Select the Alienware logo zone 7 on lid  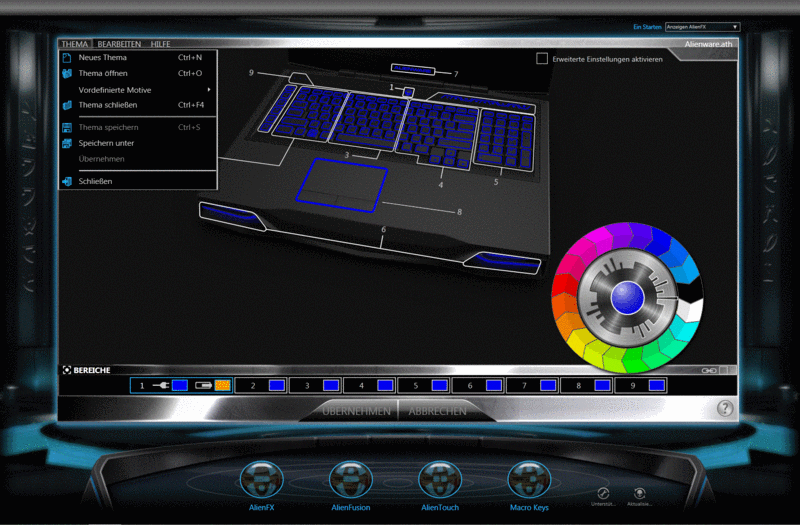413,69
